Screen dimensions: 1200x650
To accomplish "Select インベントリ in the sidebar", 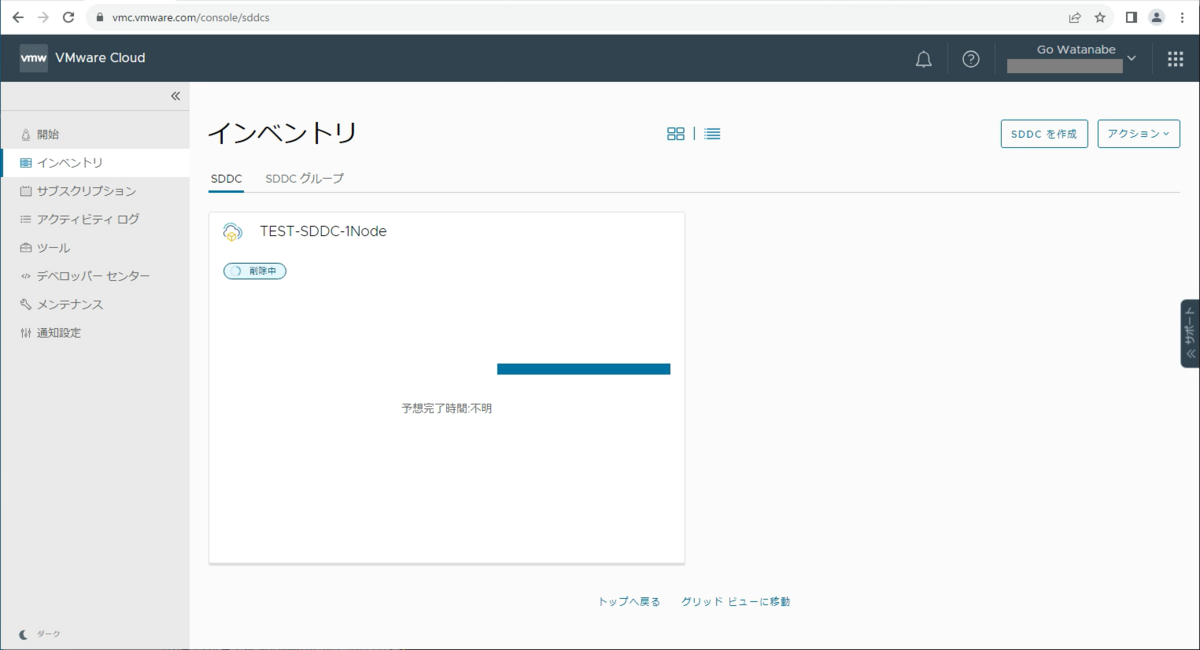I will pos(95,162).
